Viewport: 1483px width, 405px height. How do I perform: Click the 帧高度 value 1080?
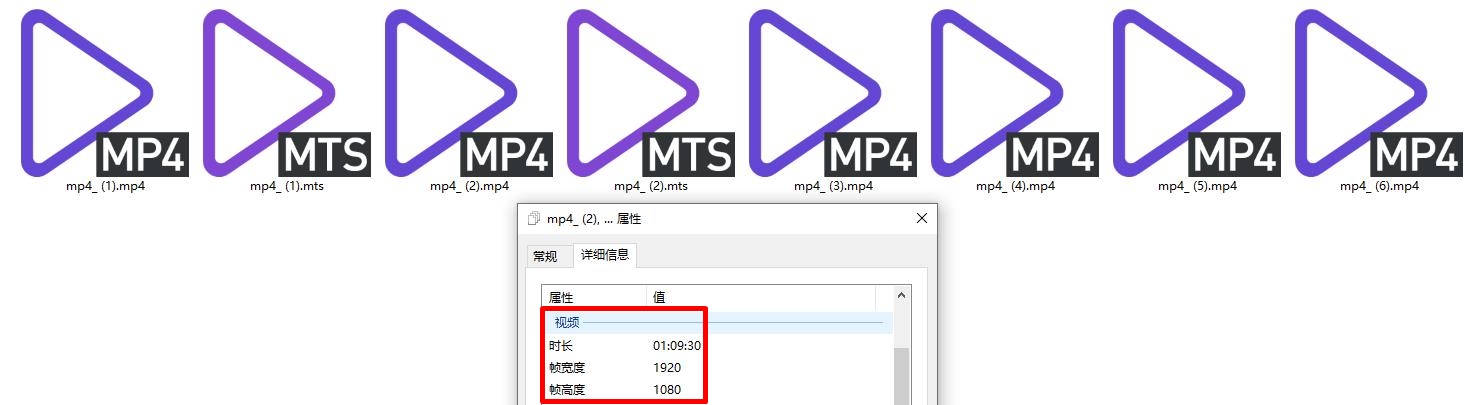coord(667,389)
